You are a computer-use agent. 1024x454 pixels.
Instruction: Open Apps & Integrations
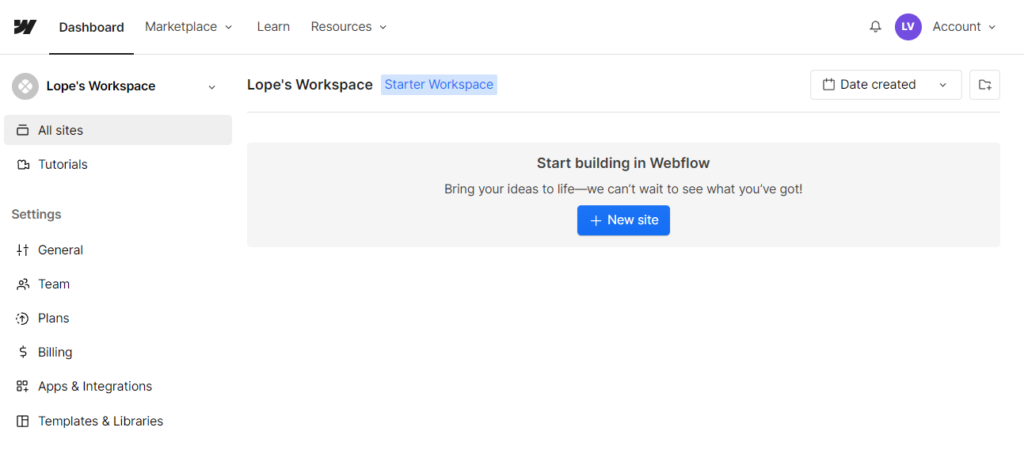(x=94, y=386)
